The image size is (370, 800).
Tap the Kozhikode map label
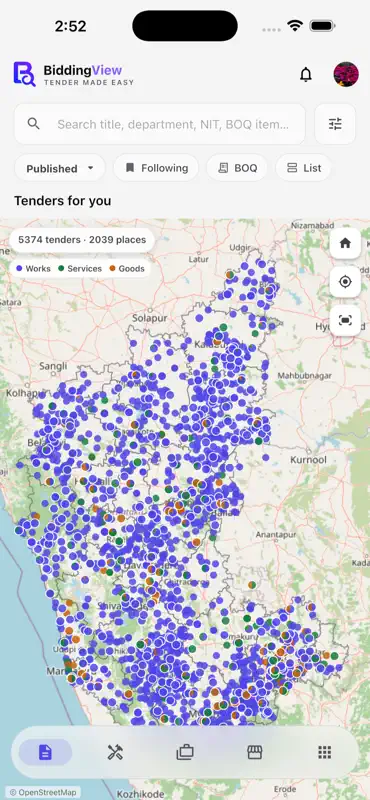pos(141,794)
